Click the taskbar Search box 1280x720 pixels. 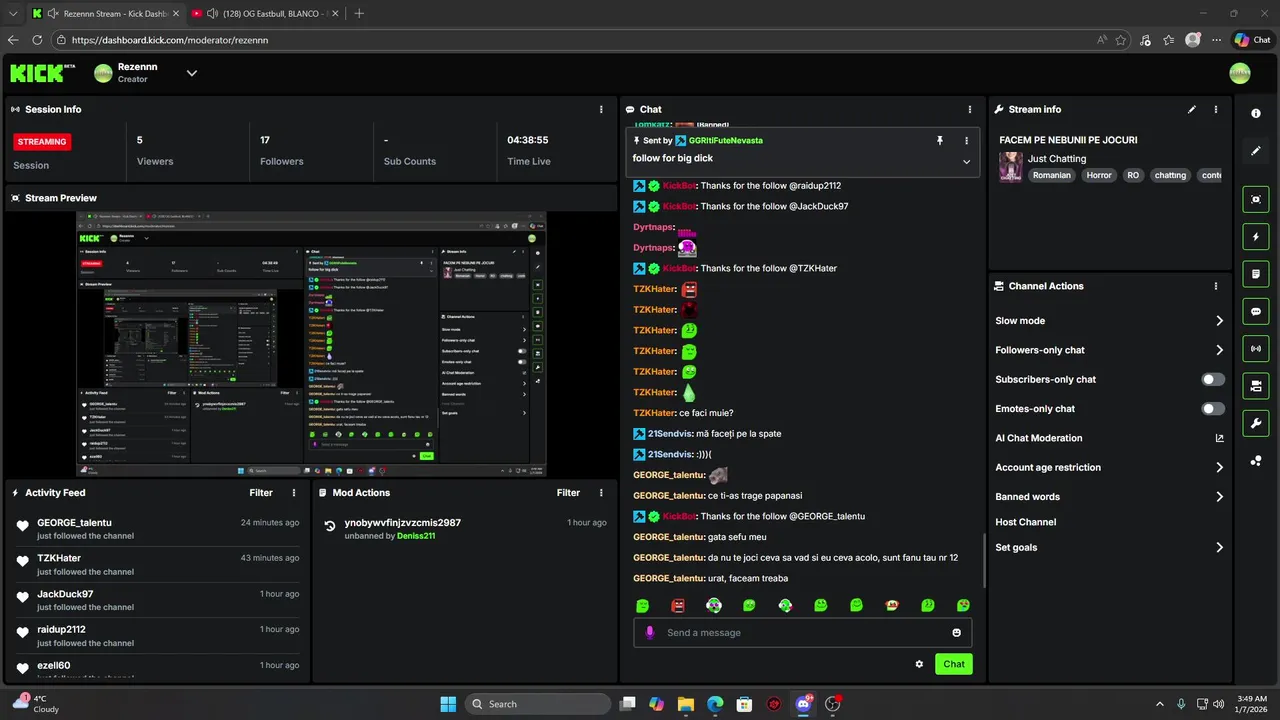(539, 704)
